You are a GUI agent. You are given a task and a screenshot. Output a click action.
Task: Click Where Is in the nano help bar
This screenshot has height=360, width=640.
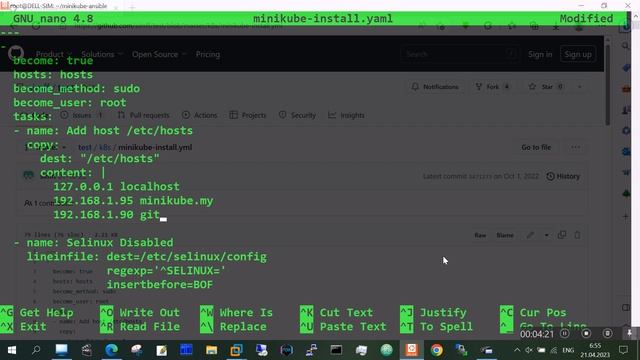[x=236, y=313]
